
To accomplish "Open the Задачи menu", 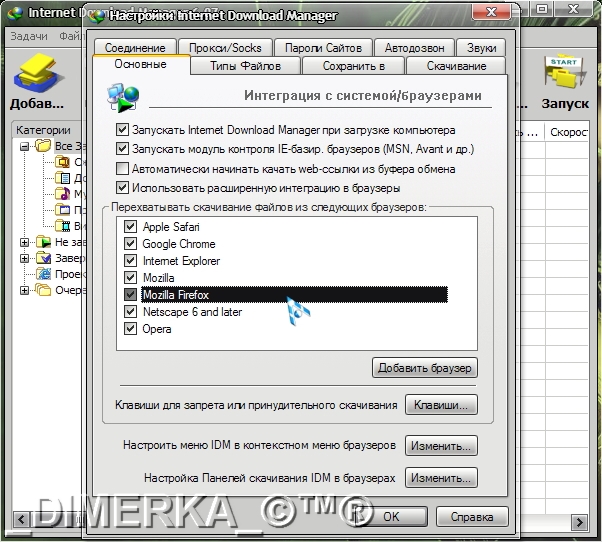I will (30, 36).
